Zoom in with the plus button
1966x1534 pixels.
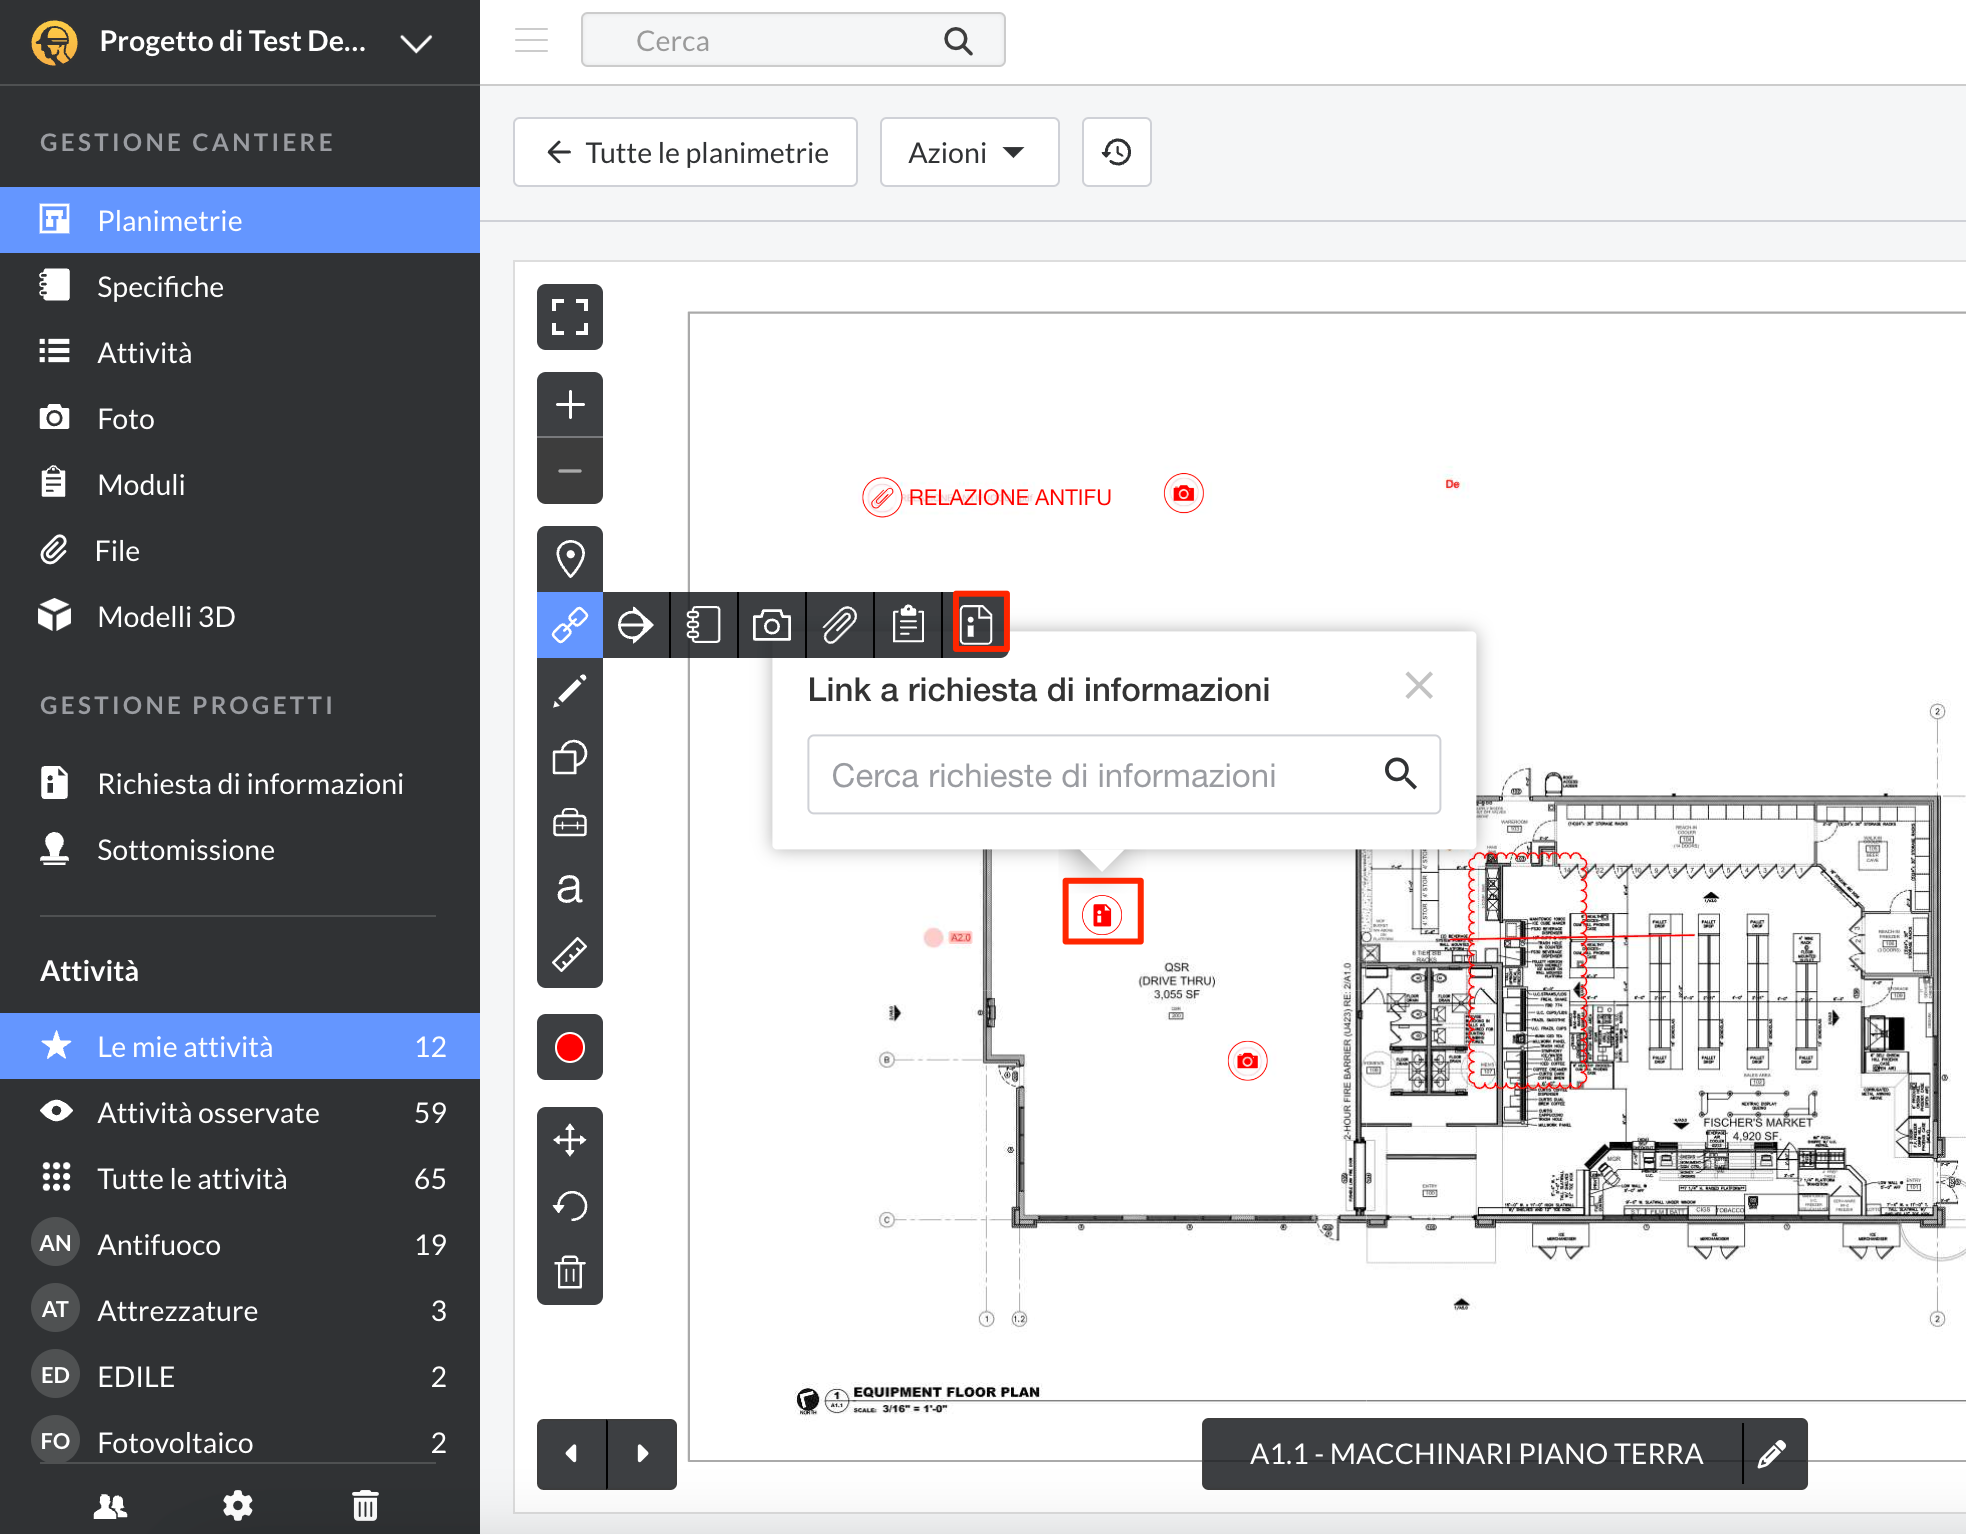pos(570,404)
